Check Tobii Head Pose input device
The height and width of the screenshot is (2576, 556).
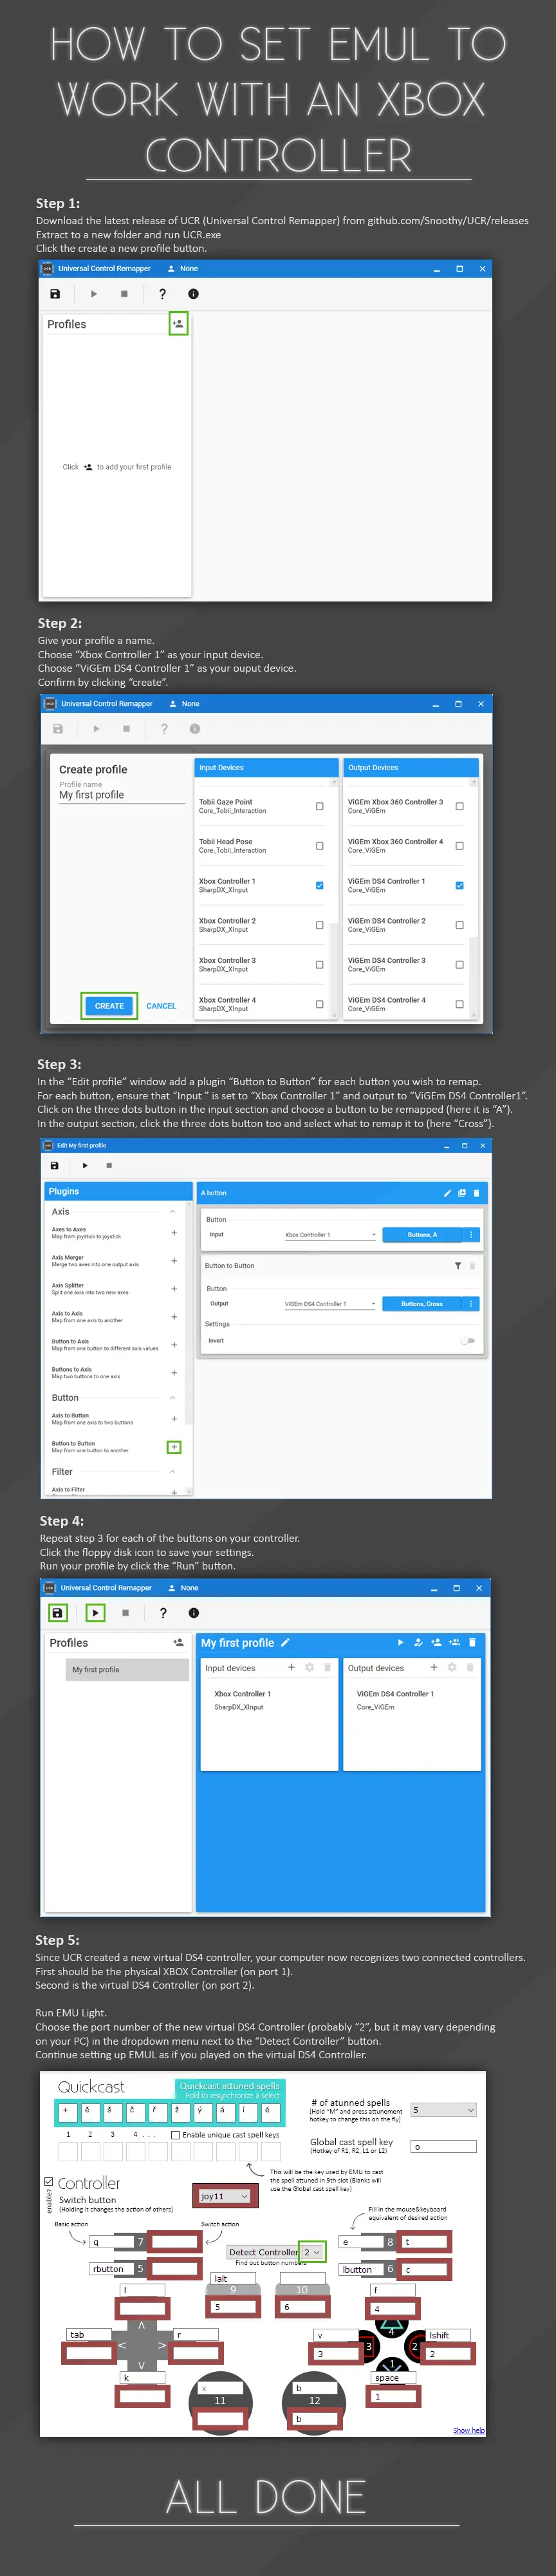pyautogui.click(x=320, y=846)
